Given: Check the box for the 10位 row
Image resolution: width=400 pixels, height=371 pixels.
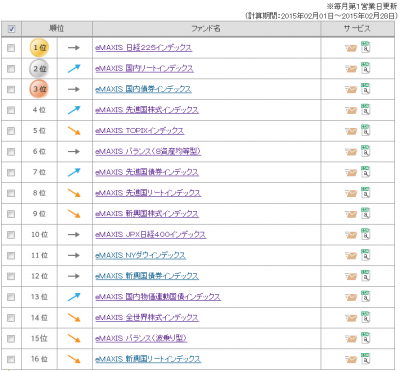Looking at the screenshot, I should tap(11, 235).
